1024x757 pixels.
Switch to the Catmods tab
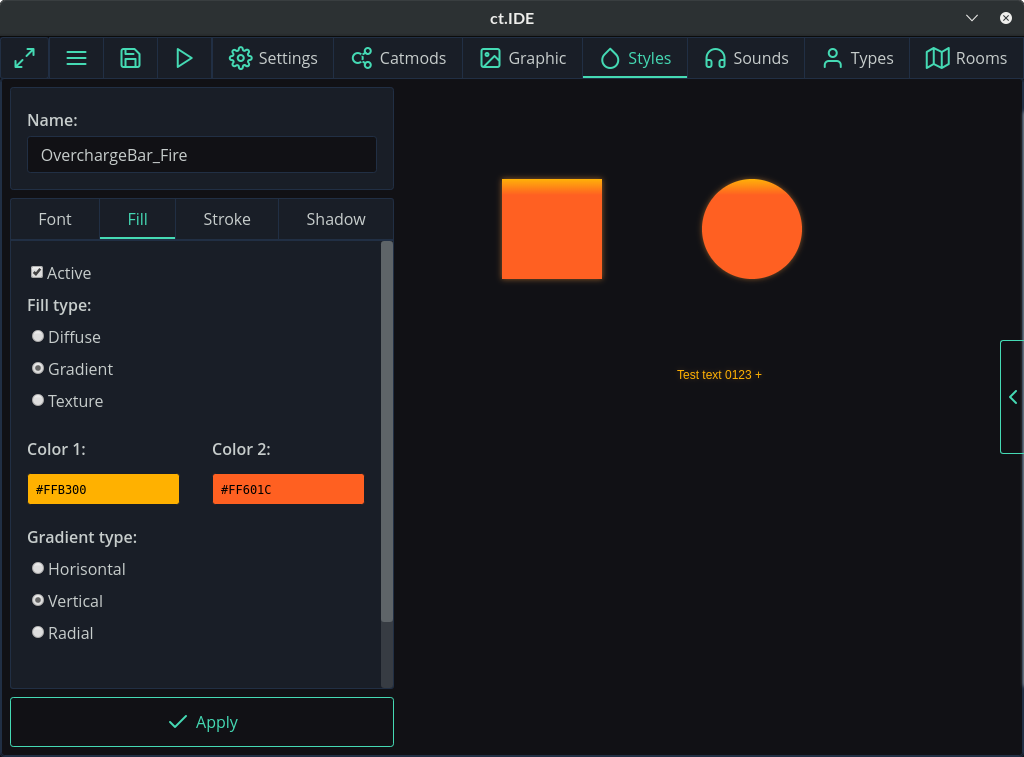click(x=398, y=58)
